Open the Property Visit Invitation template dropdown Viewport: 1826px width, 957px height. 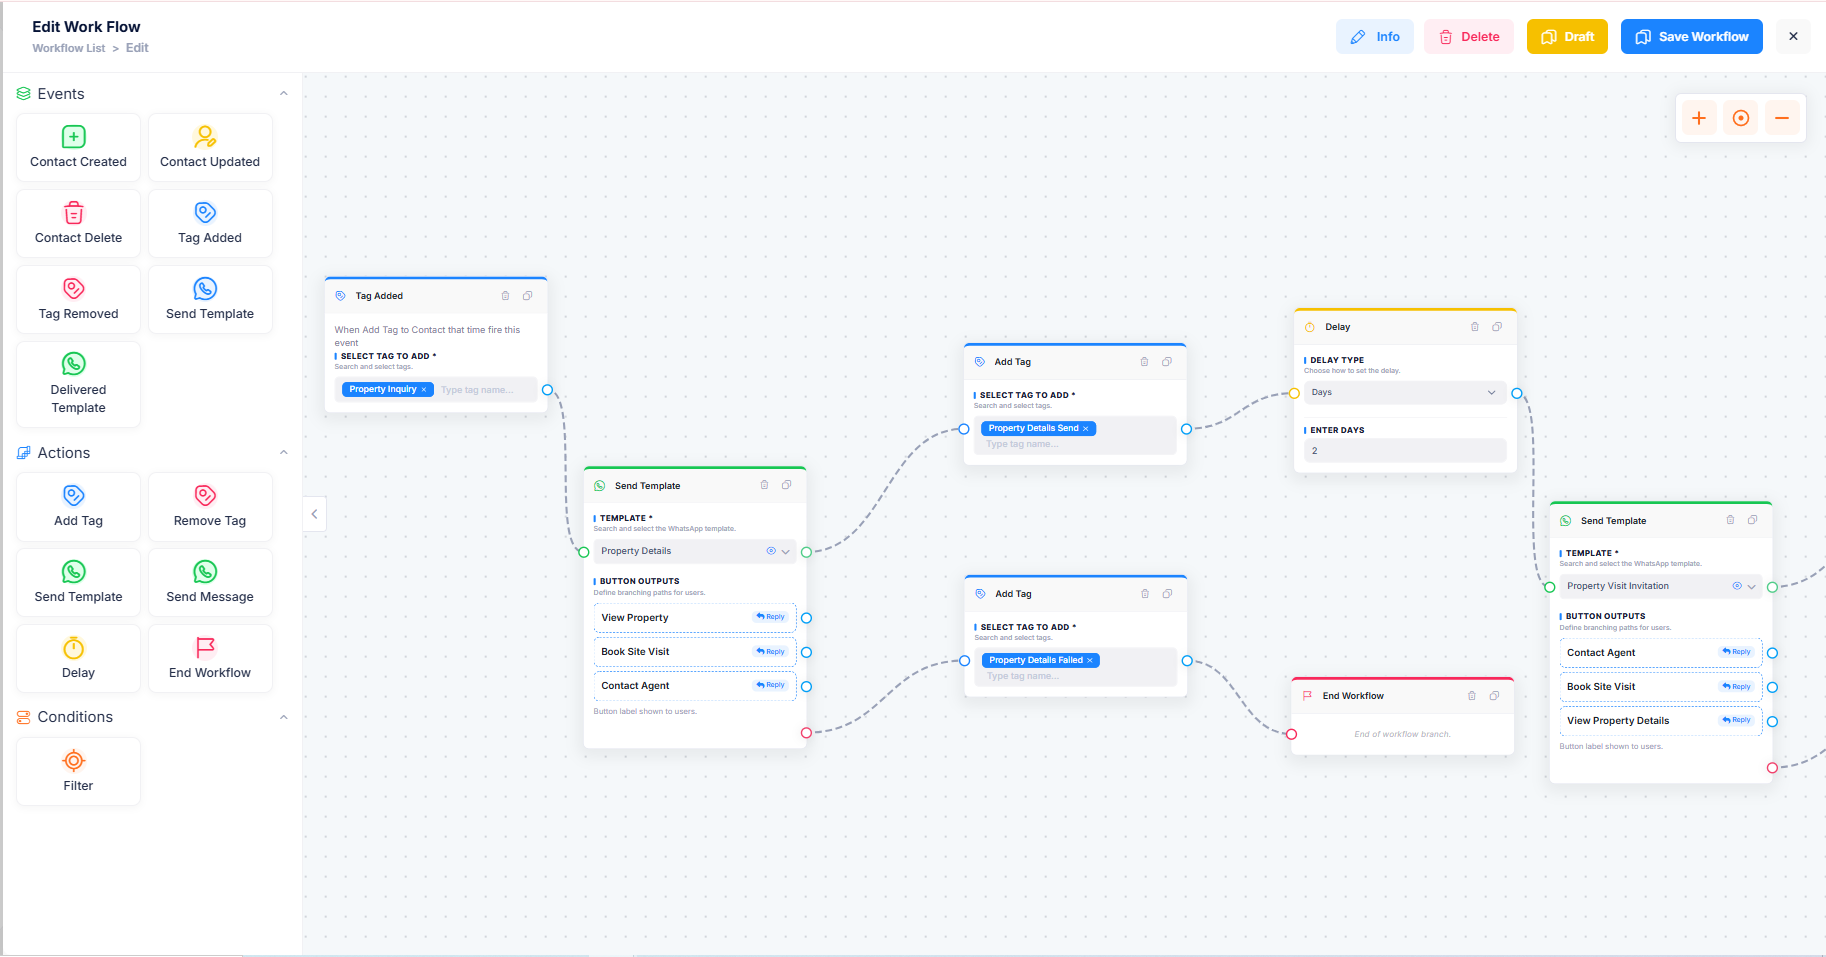[1660, 586]
